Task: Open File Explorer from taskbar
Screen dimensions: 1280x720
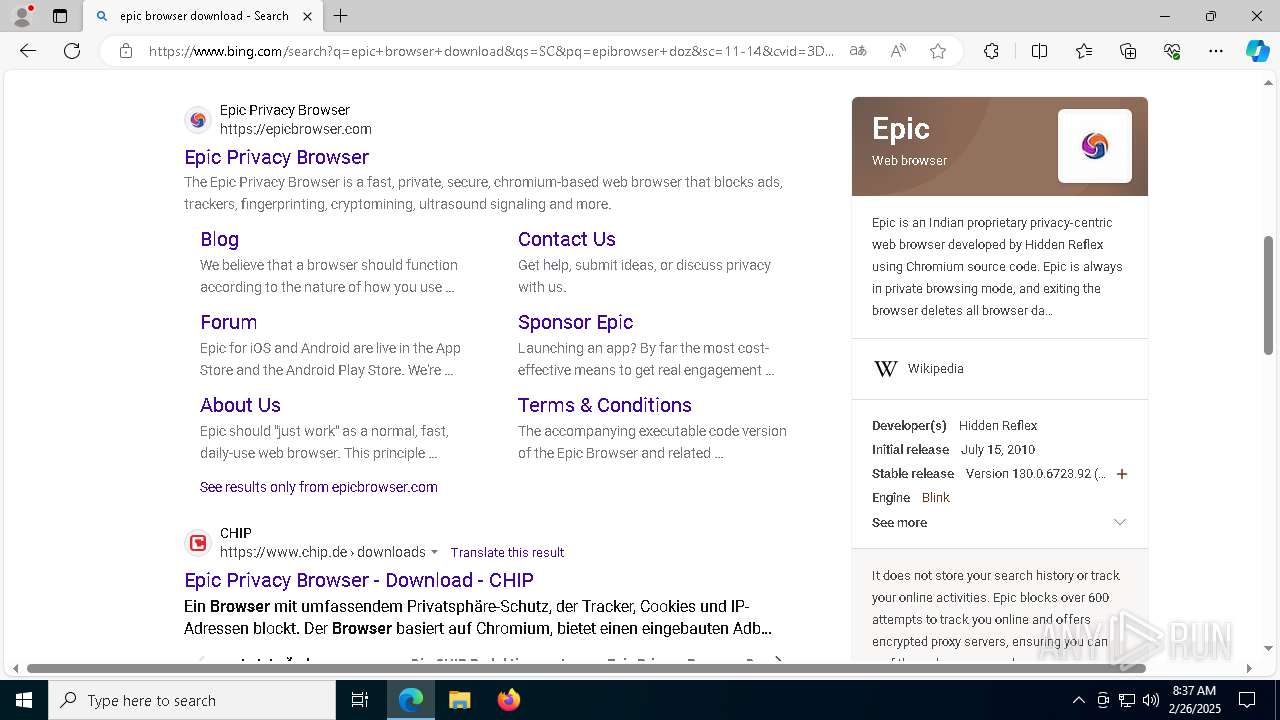Action: coord(459,700)
